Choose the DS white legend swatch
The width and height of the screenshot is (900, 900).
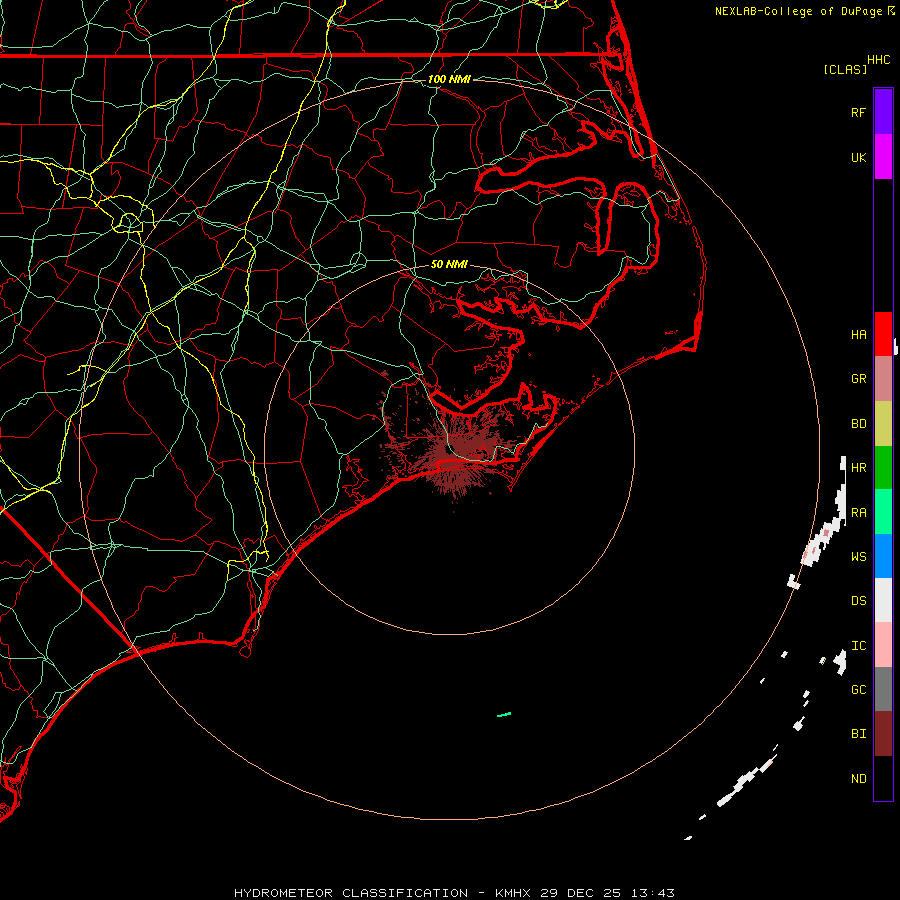click(883, 600)
